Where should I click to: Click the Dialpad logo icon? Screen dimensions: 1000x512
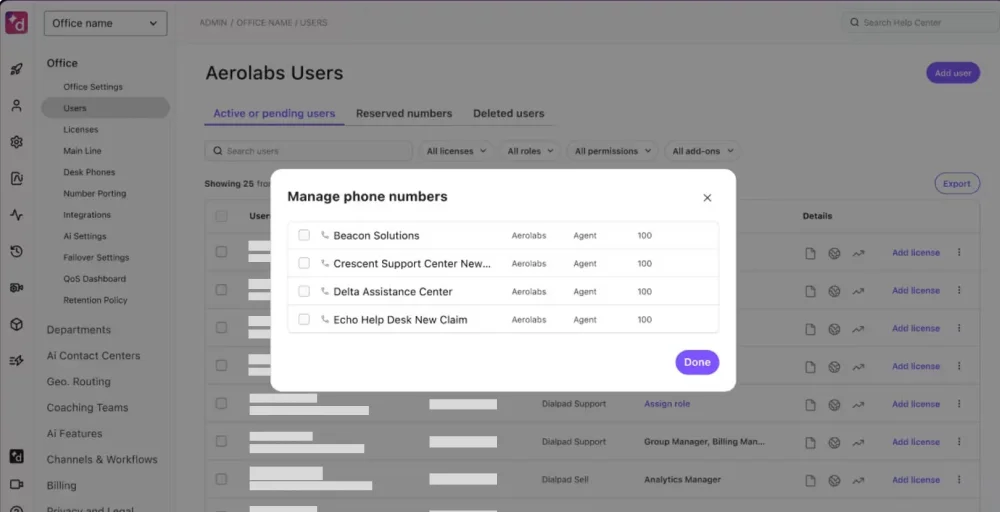17,23
